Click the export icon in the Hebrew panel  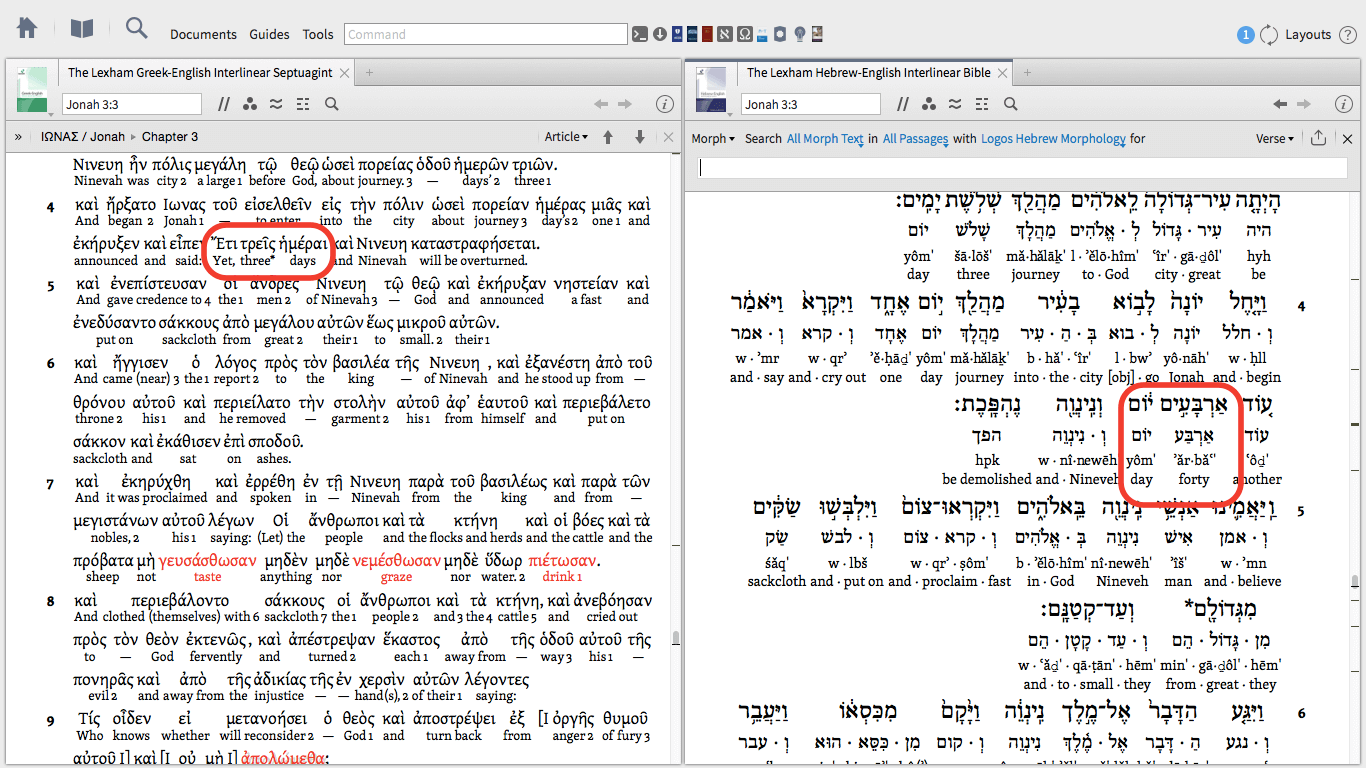[1318, 139]
